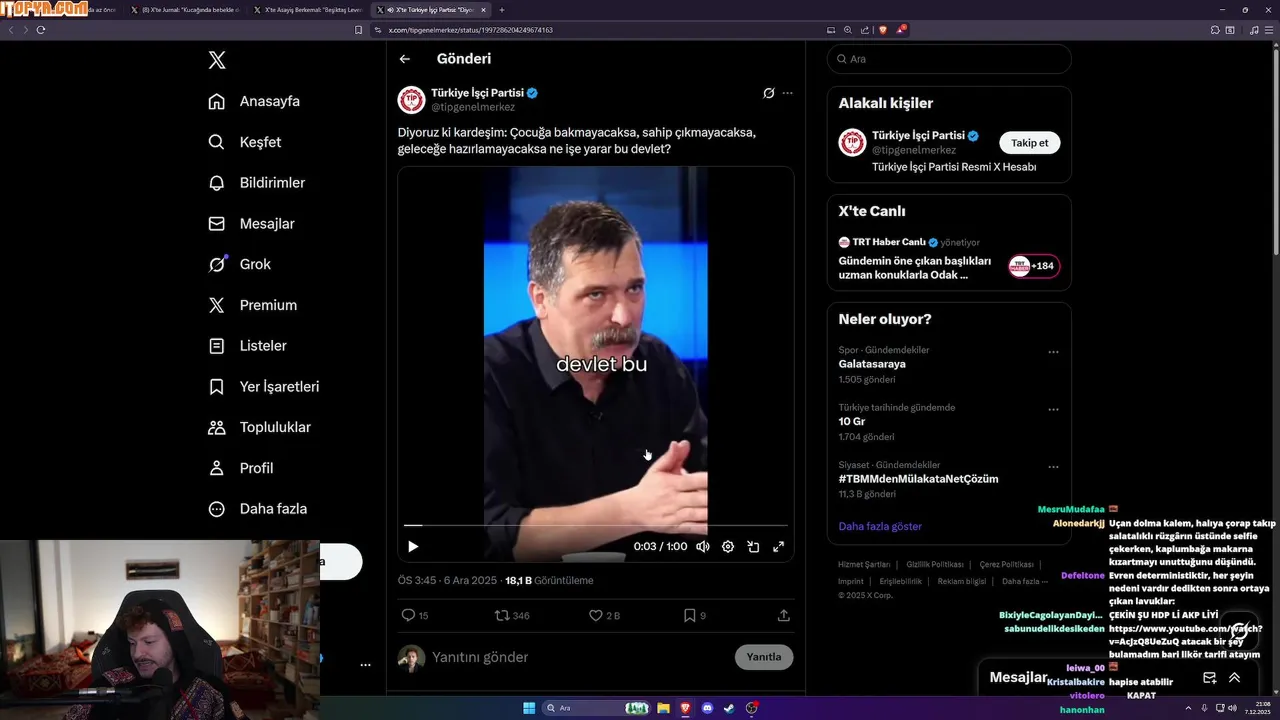The height and width of the screenshot is (720, 1280).
Task: Open Çerez Politikası footer link
Action: [1007, 565]
